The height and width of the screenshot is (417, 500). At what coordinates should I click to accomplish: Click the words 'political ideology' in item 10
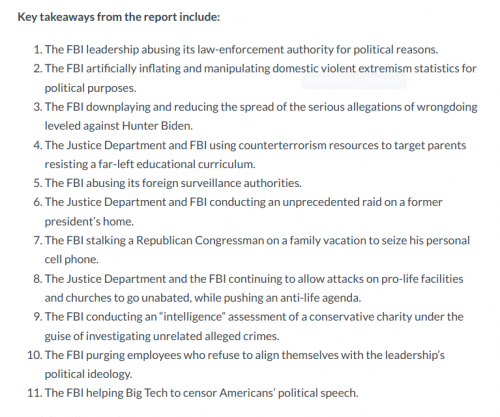(x=88, y=374)
